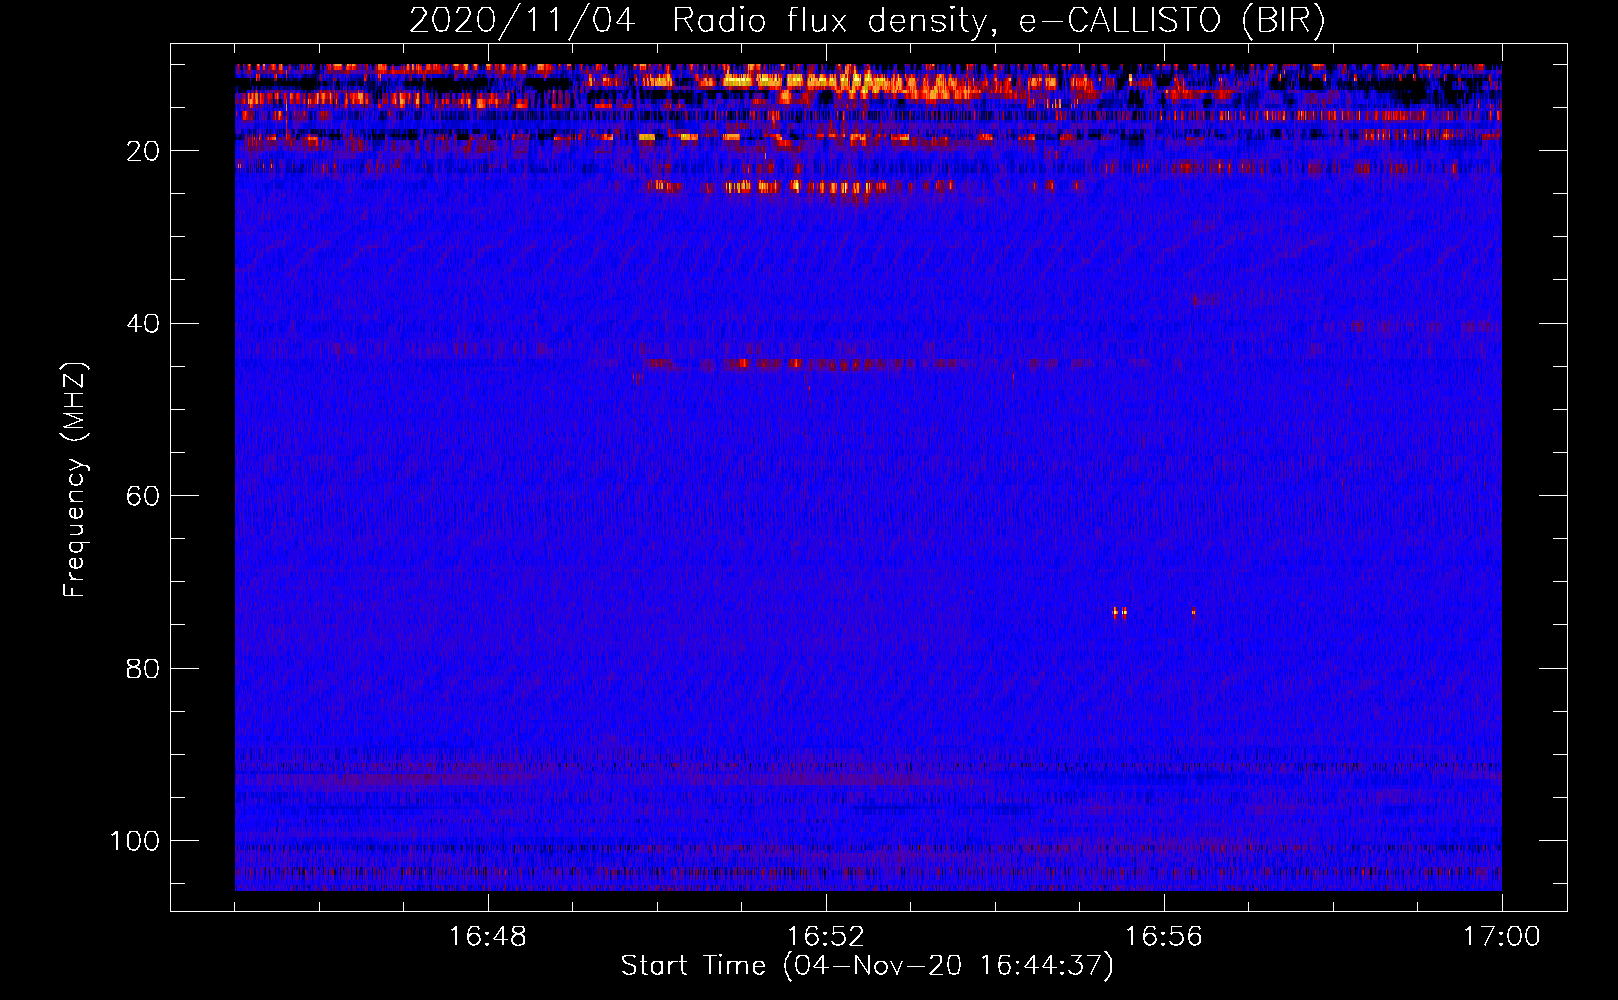Click the orange emission band near 24 MHz
Image resolution: width=1618 pixels, height=1000 pixels.
pyautogui.click(x=865, y=186)
